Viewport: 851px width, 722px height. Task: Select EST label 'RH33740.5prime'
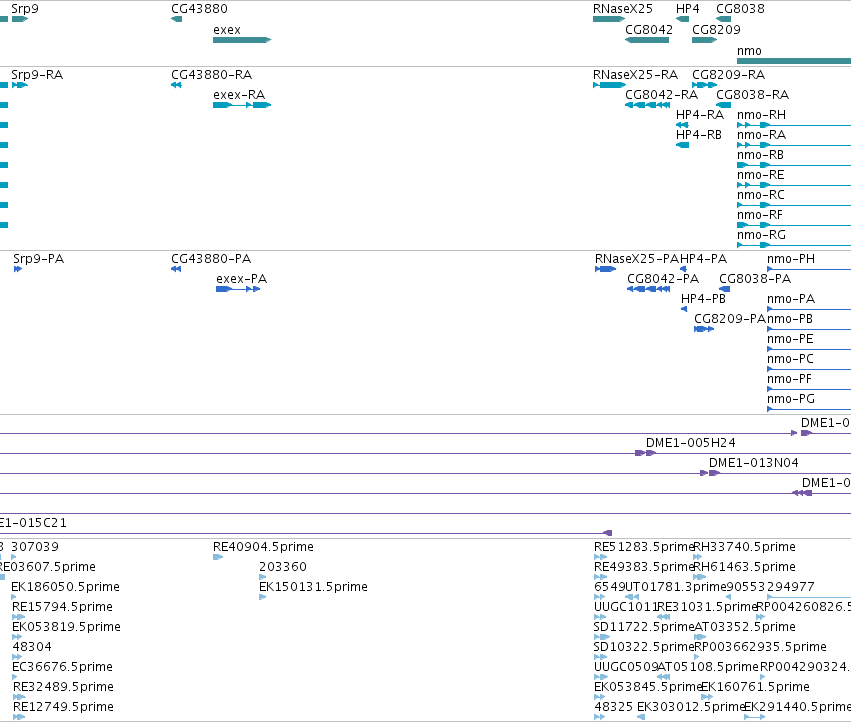(745, 547)
